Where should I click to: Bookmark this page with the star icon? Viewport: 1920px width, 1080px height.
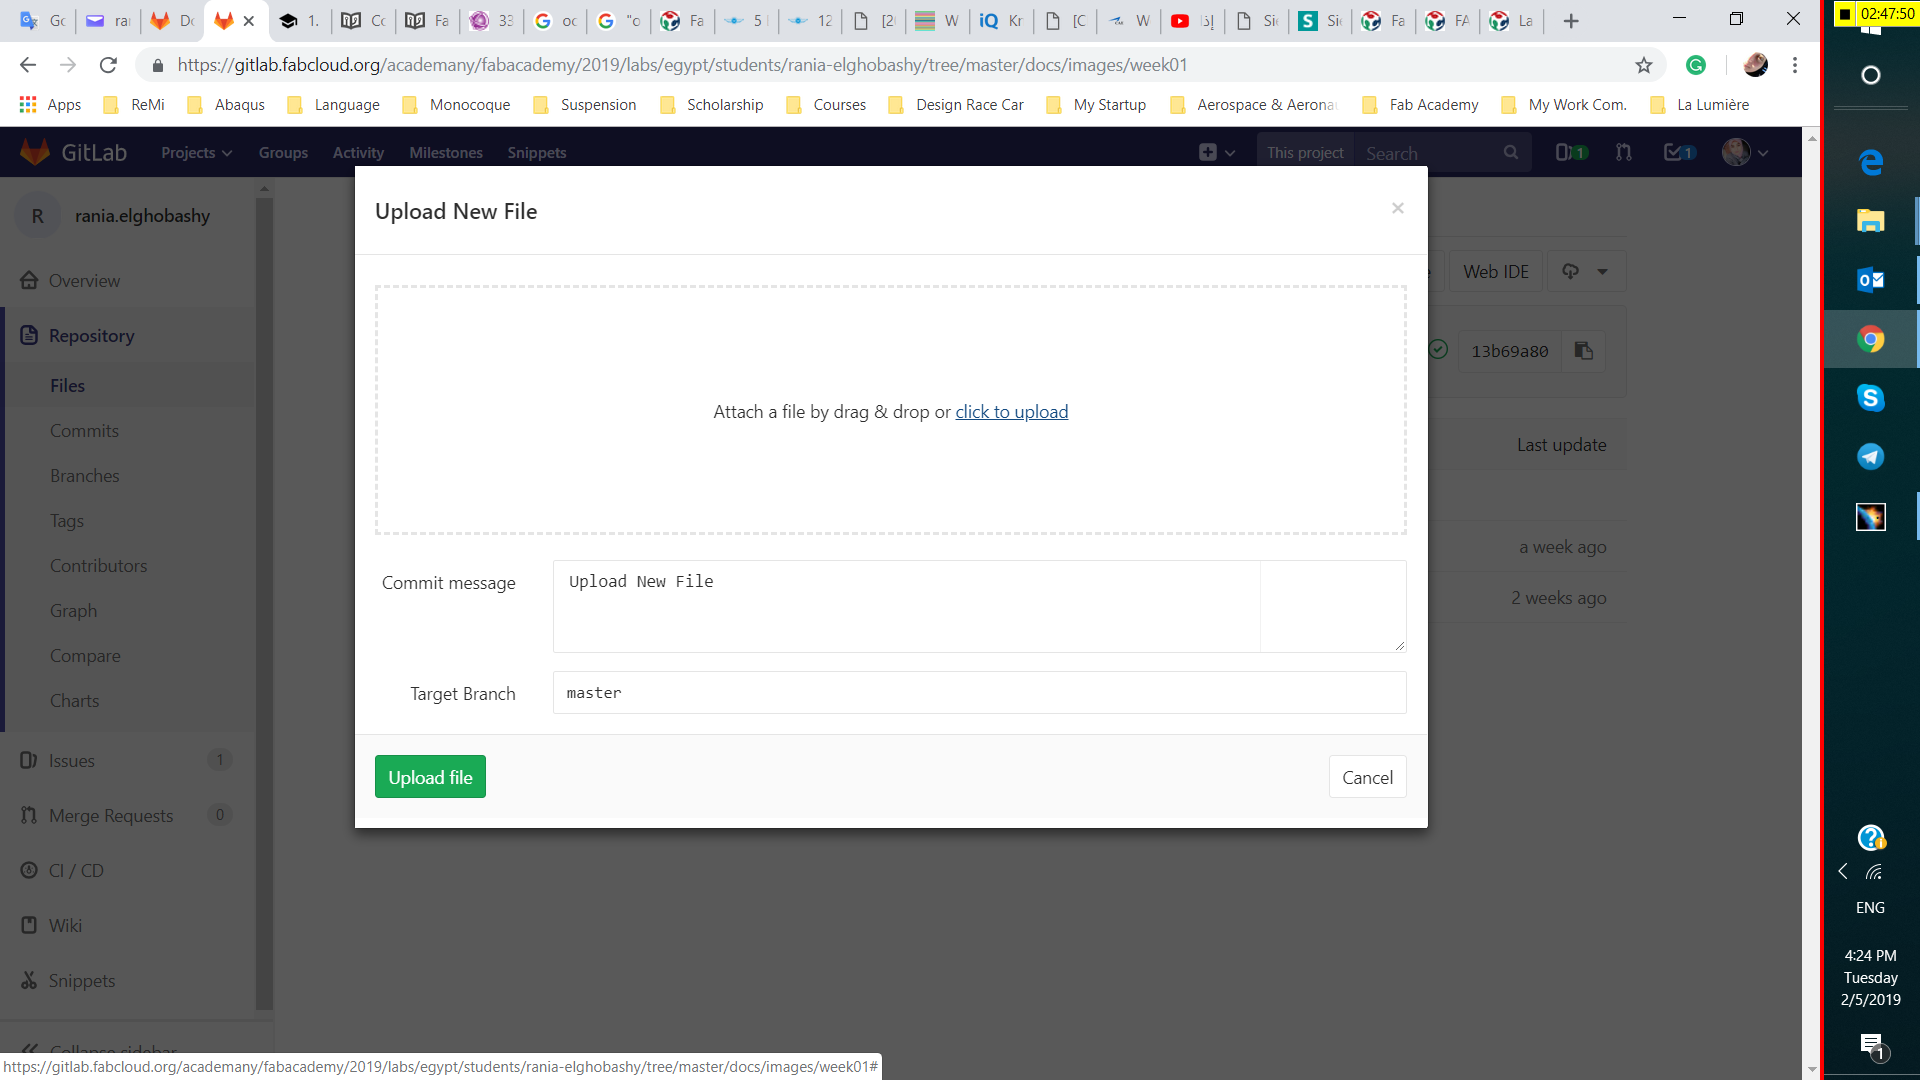point(1644,65)
